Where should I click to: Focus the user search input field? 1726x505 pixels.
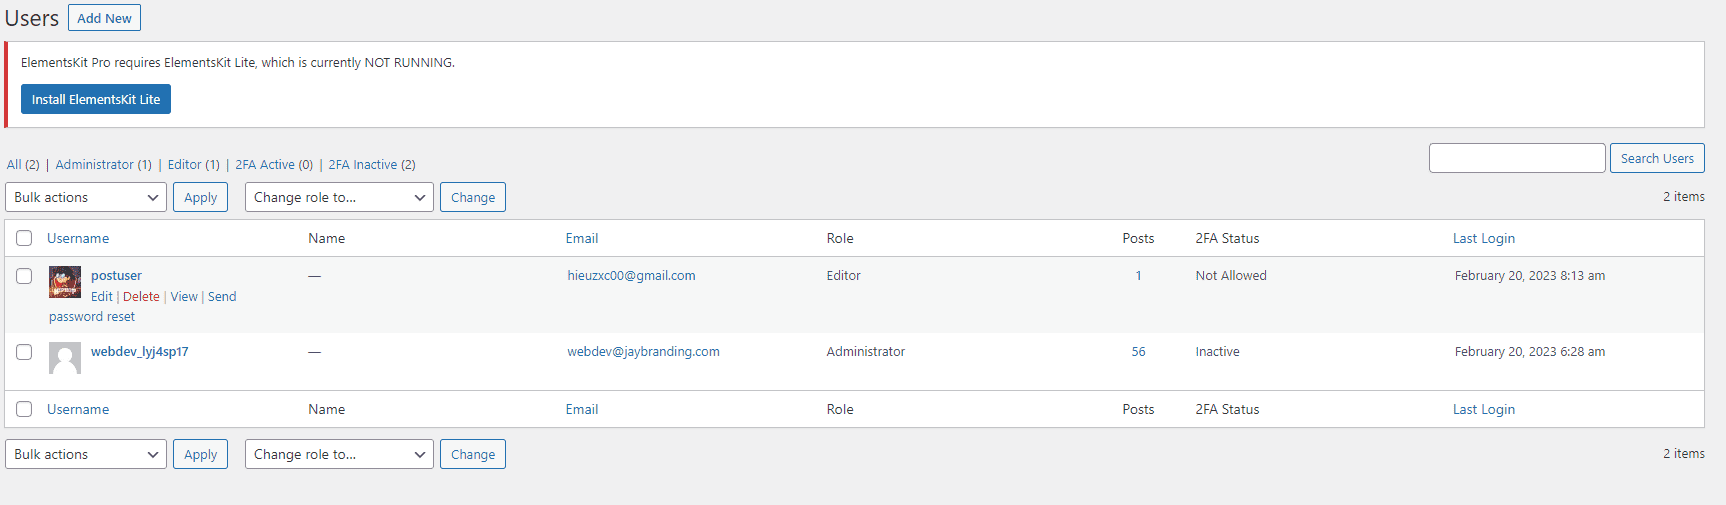click(1517, 158)
